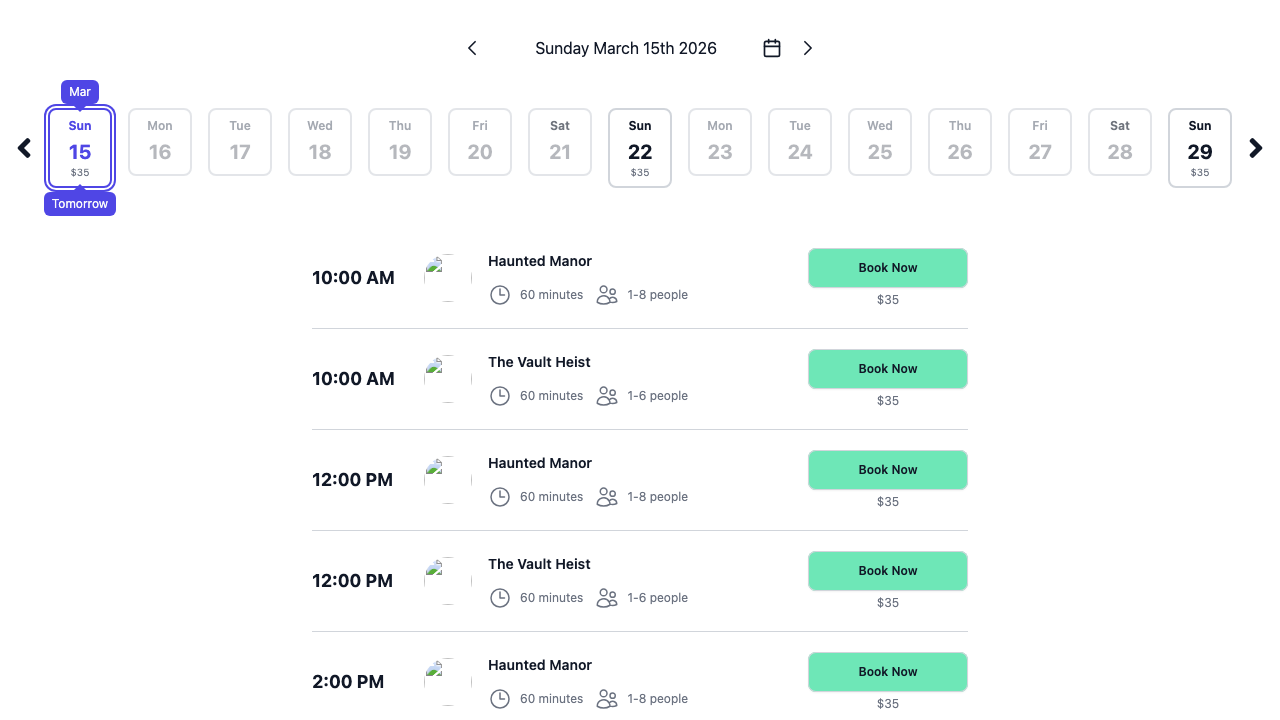Book Now for the 2:00 PM Haunted Manor session
The width and height of the screenshot is (1280, 720).
click(887, 671)
